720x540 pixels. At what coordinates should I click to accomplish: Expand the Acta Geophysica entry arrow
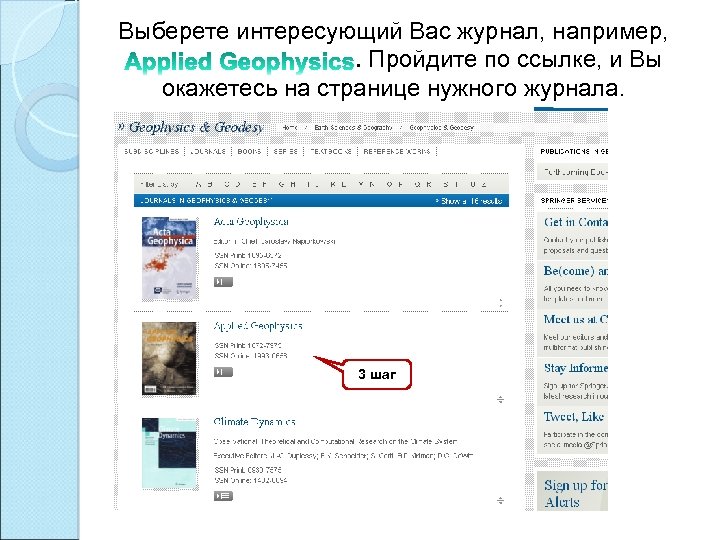(x=501, y=303)
